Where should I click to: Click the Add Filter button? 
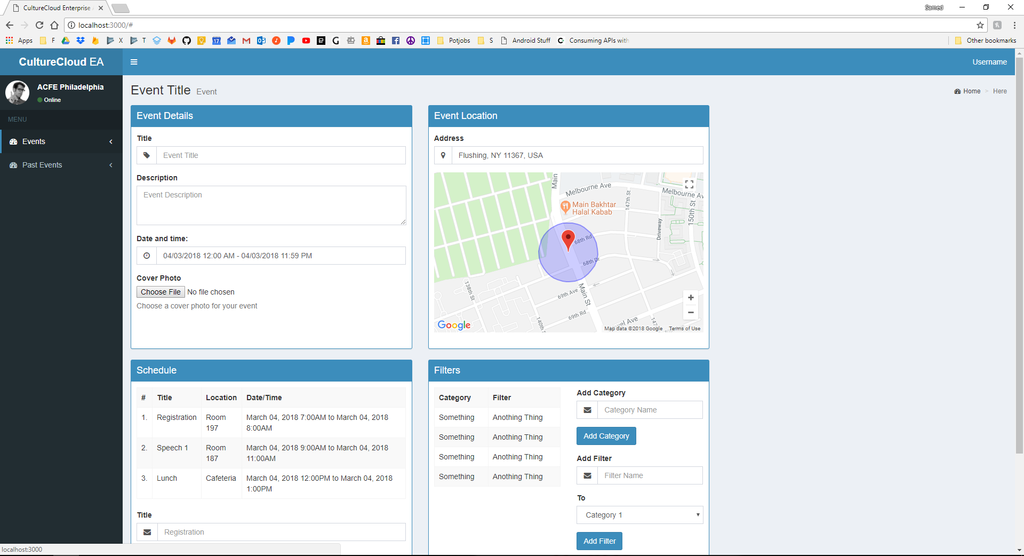click(x=599, y=541)
